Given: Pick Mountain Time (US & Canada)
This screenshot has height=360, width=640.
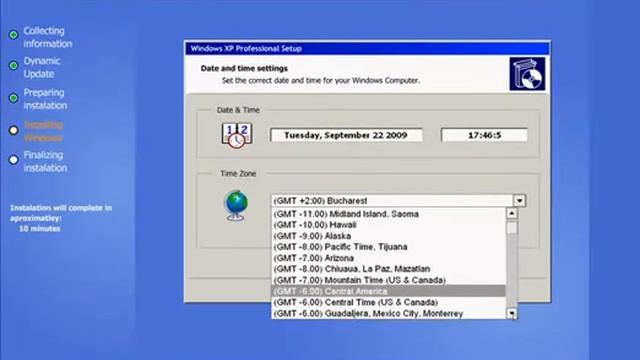Looking at the screenshot, I should tap(389, 280).
